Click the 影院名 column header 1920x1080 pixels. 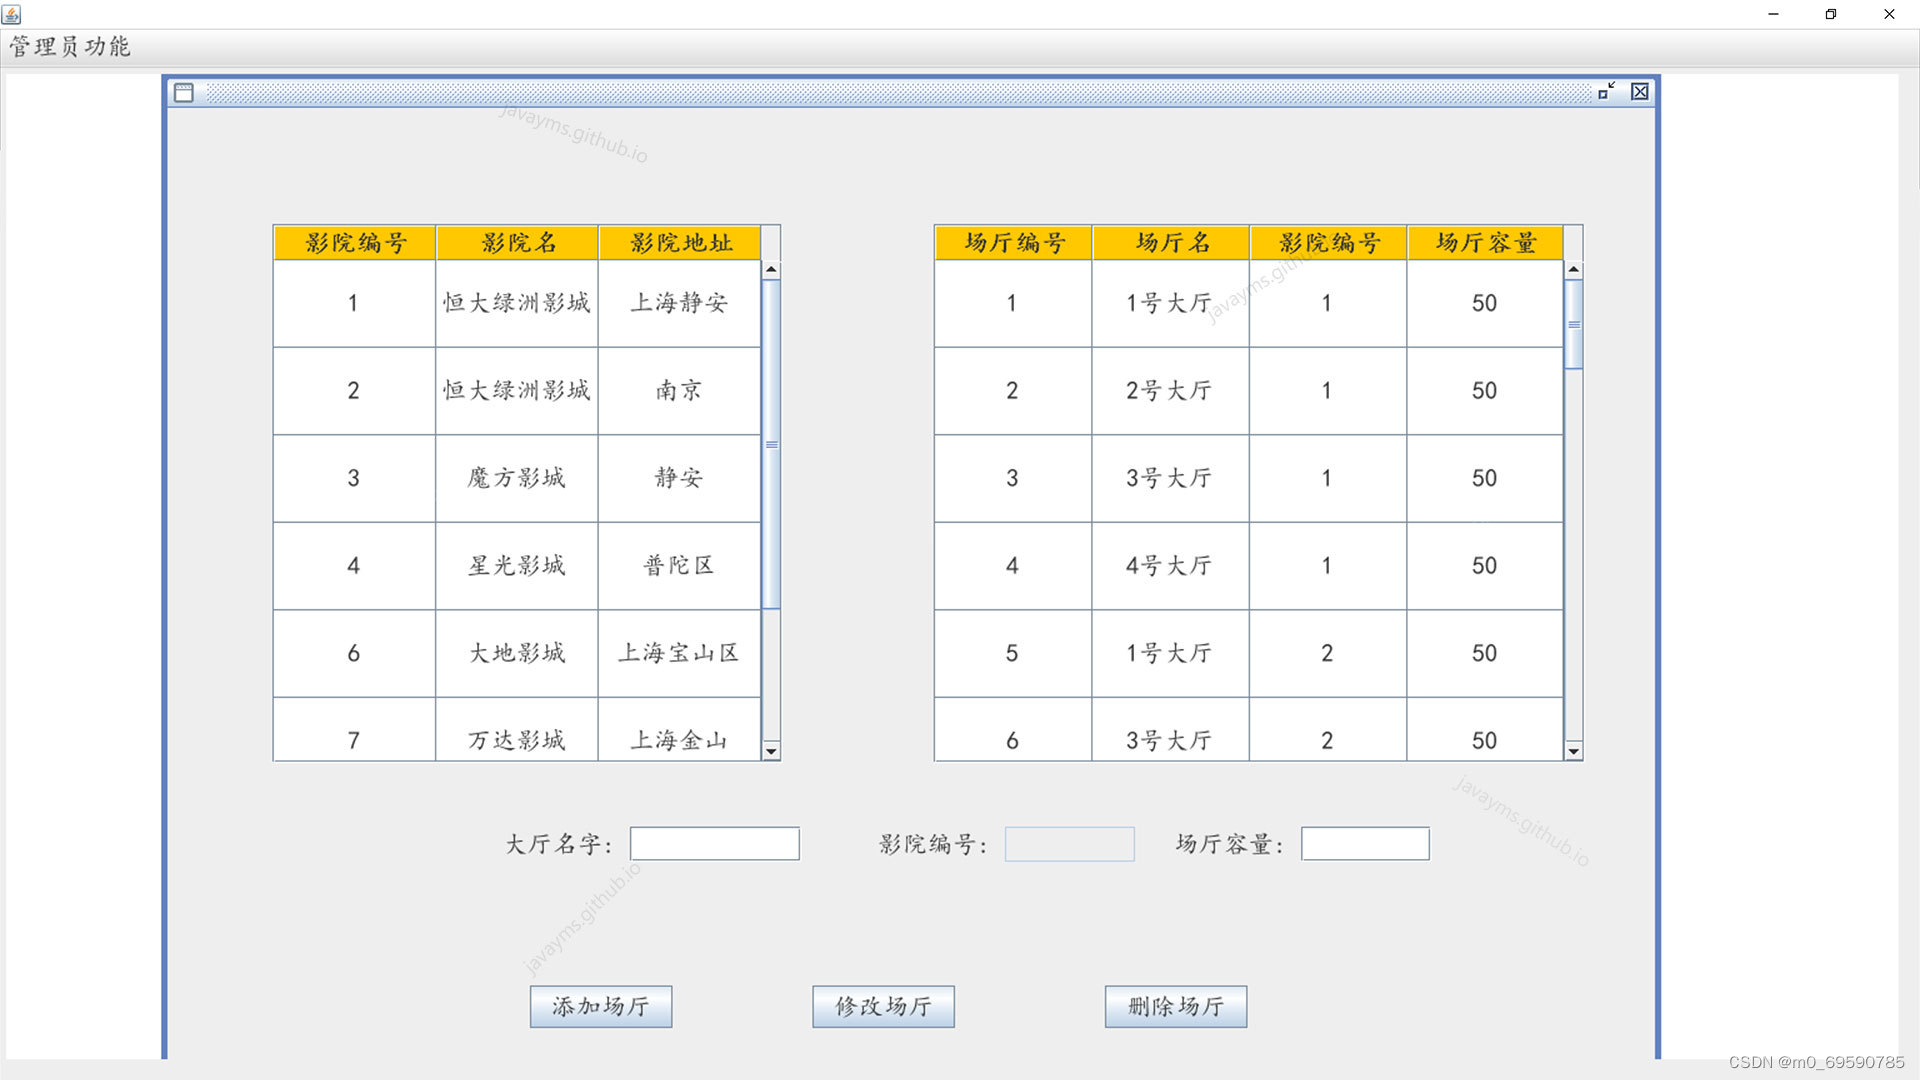[x=517, y=243]
